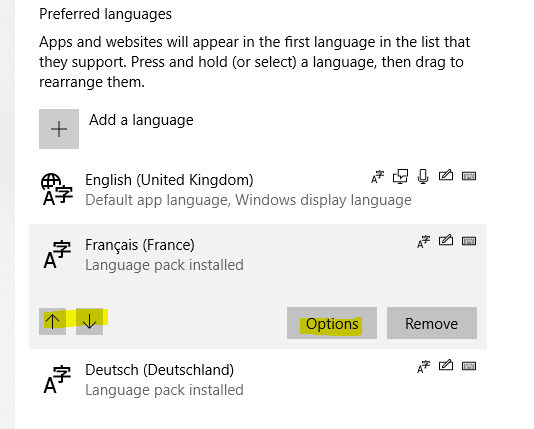Select English (United Kingdom) language entry
The width and height of the screenshot is (534, 429).
[x=258, y=189]
